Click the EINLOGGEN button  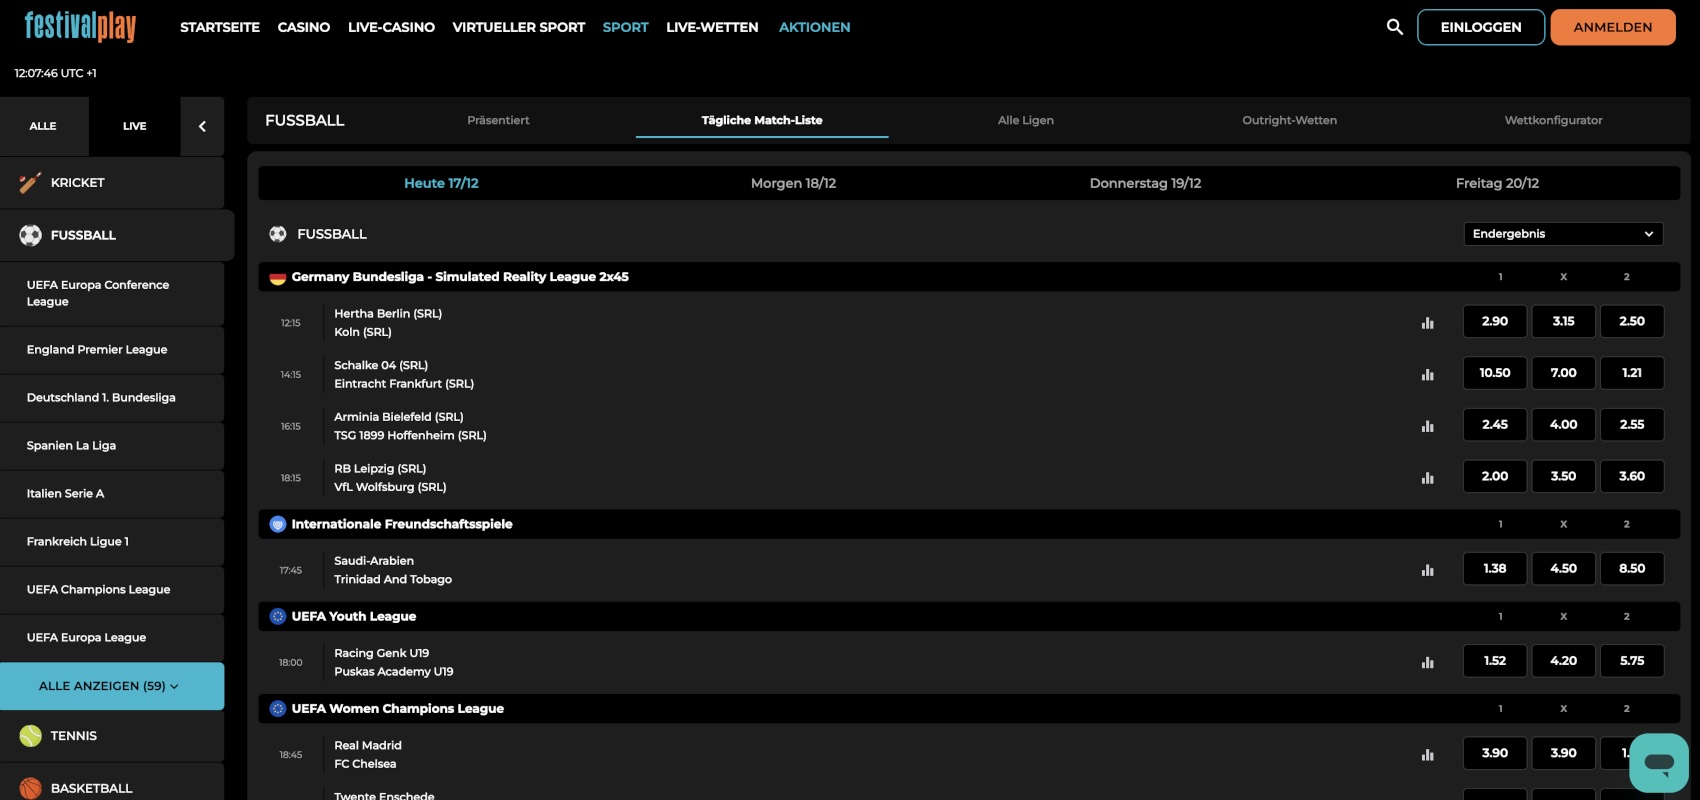[x=1480, y=27]
